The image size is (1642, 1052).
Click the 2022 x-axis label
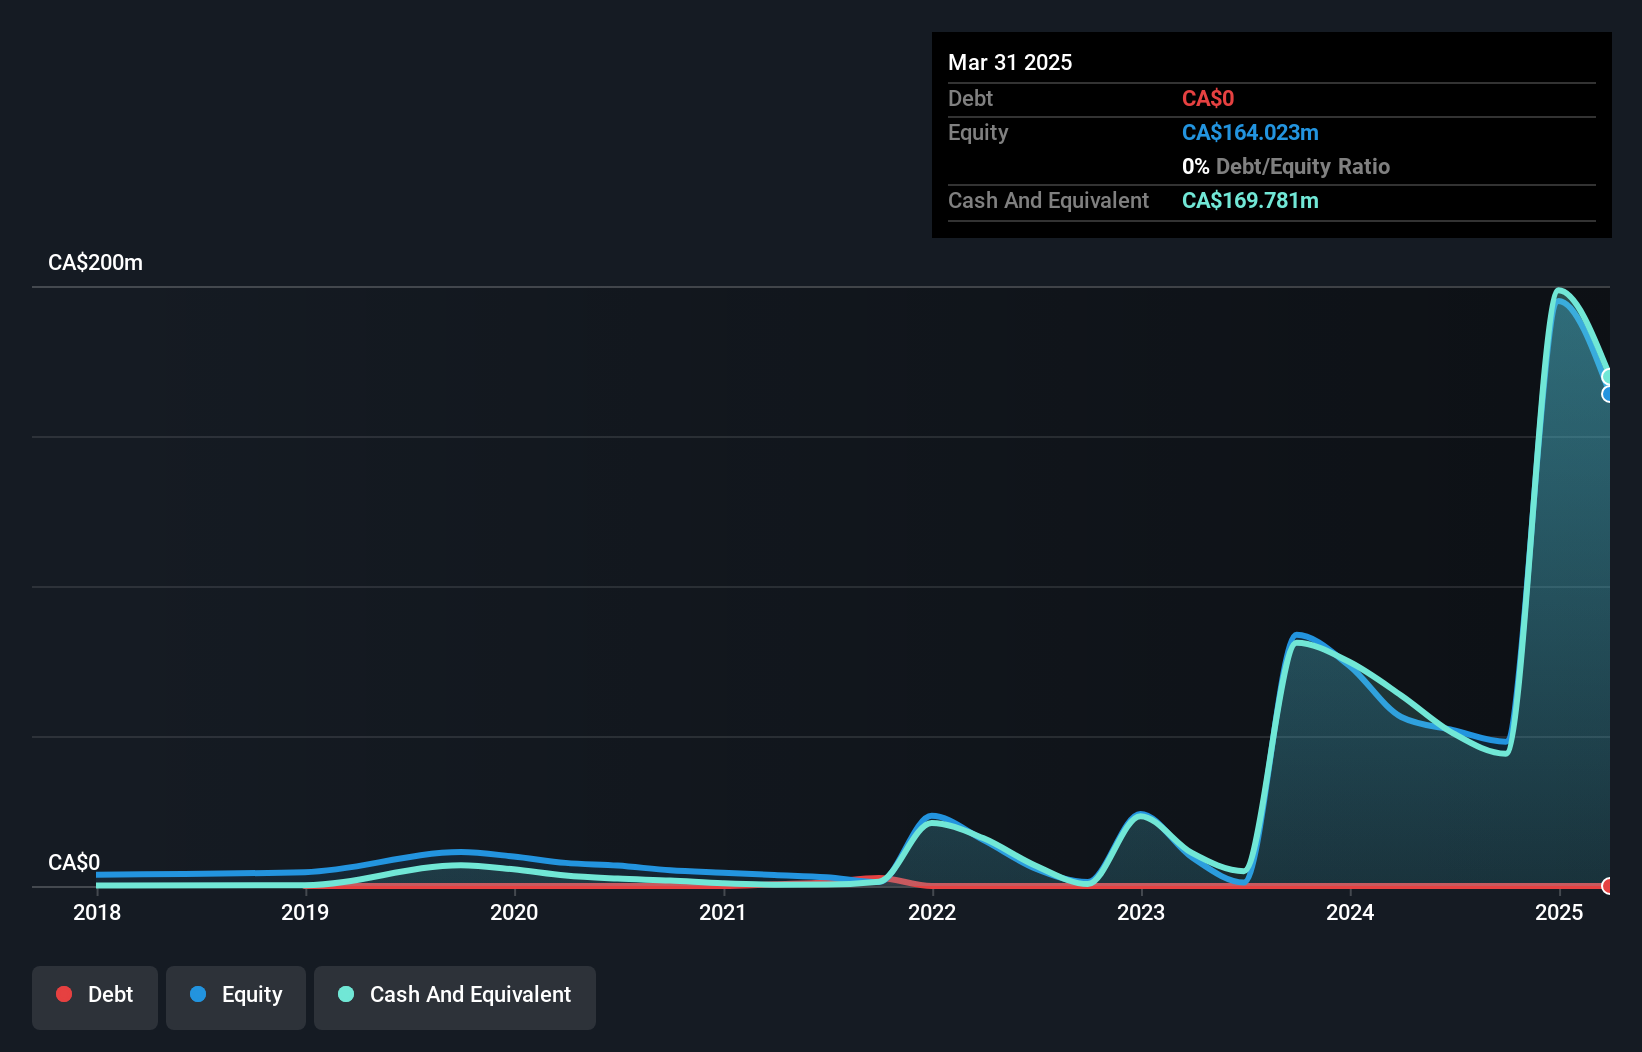point(932,912)
